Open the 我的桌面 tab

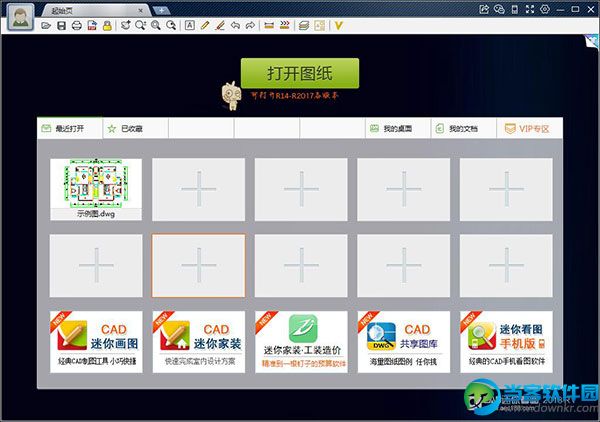(x=398, y=129)
